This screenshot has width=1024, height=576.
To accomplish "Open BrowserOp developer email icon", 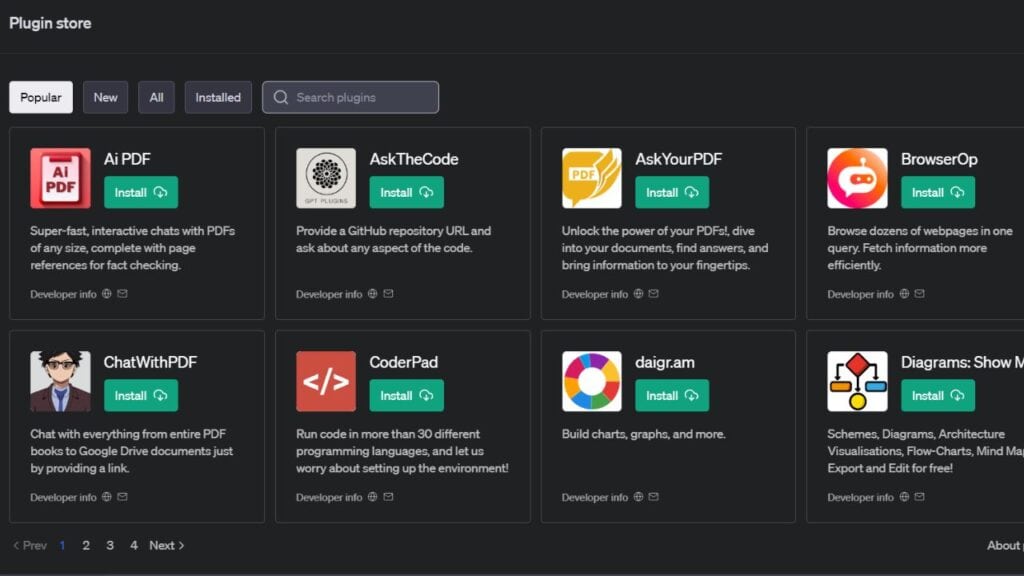I will [x=920, y=294].
